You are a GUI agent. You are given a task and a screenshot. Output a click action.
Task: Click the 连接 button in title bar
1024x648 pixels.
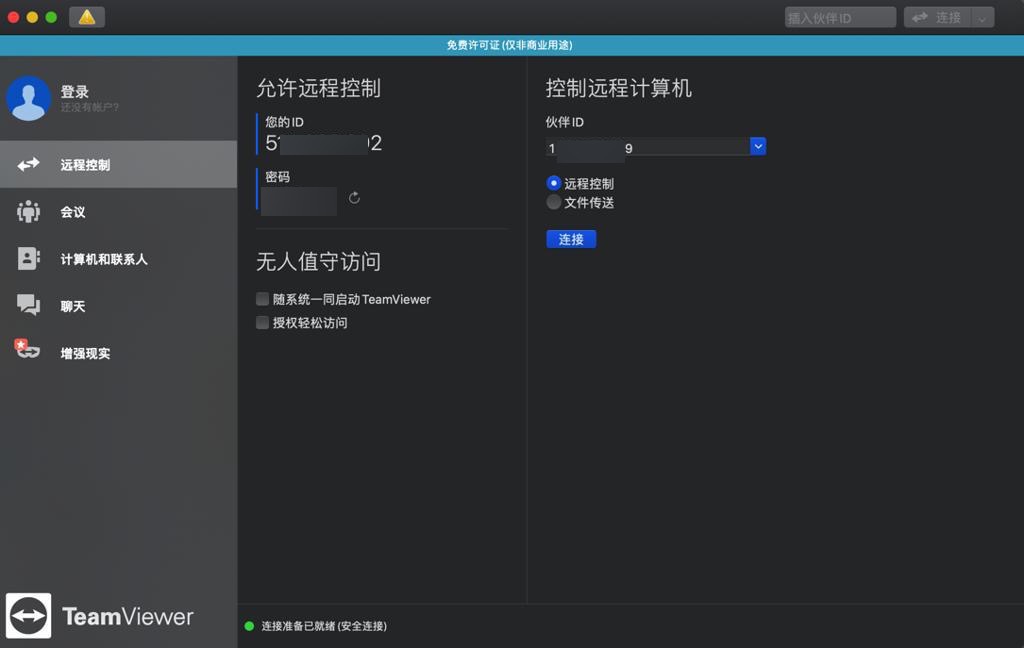[937, 18]
